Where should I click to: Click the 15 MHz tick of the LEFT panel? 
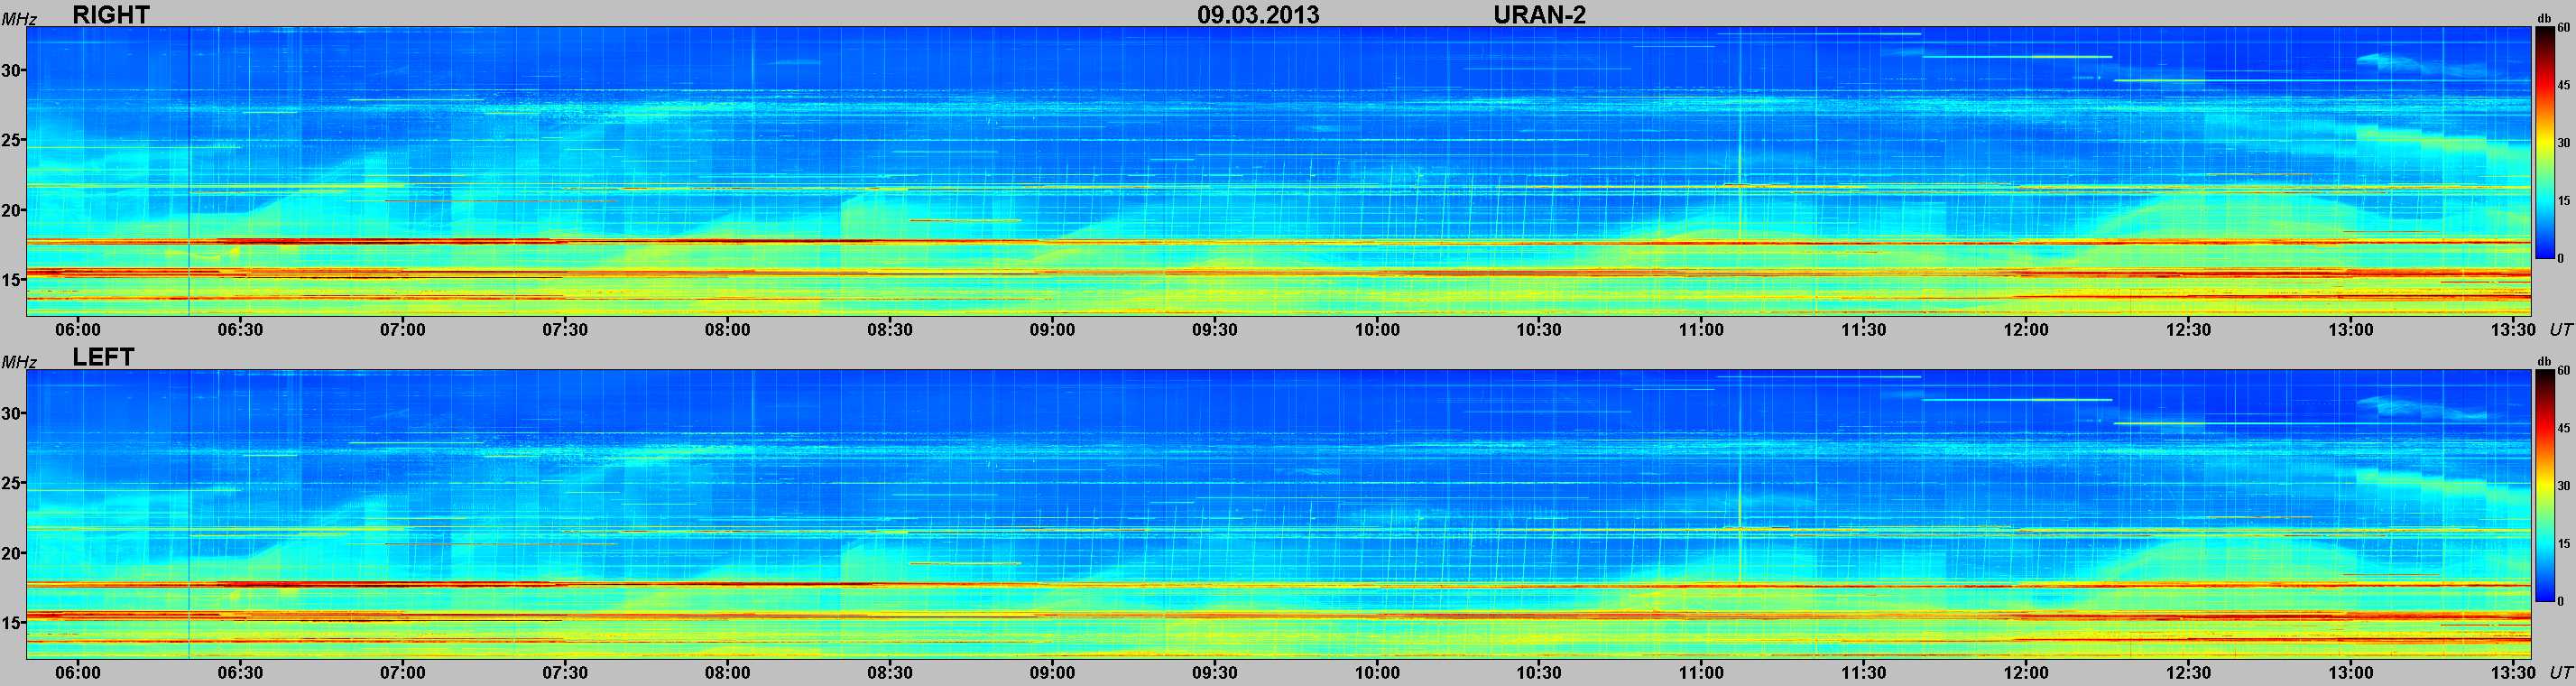click(10, 623)
